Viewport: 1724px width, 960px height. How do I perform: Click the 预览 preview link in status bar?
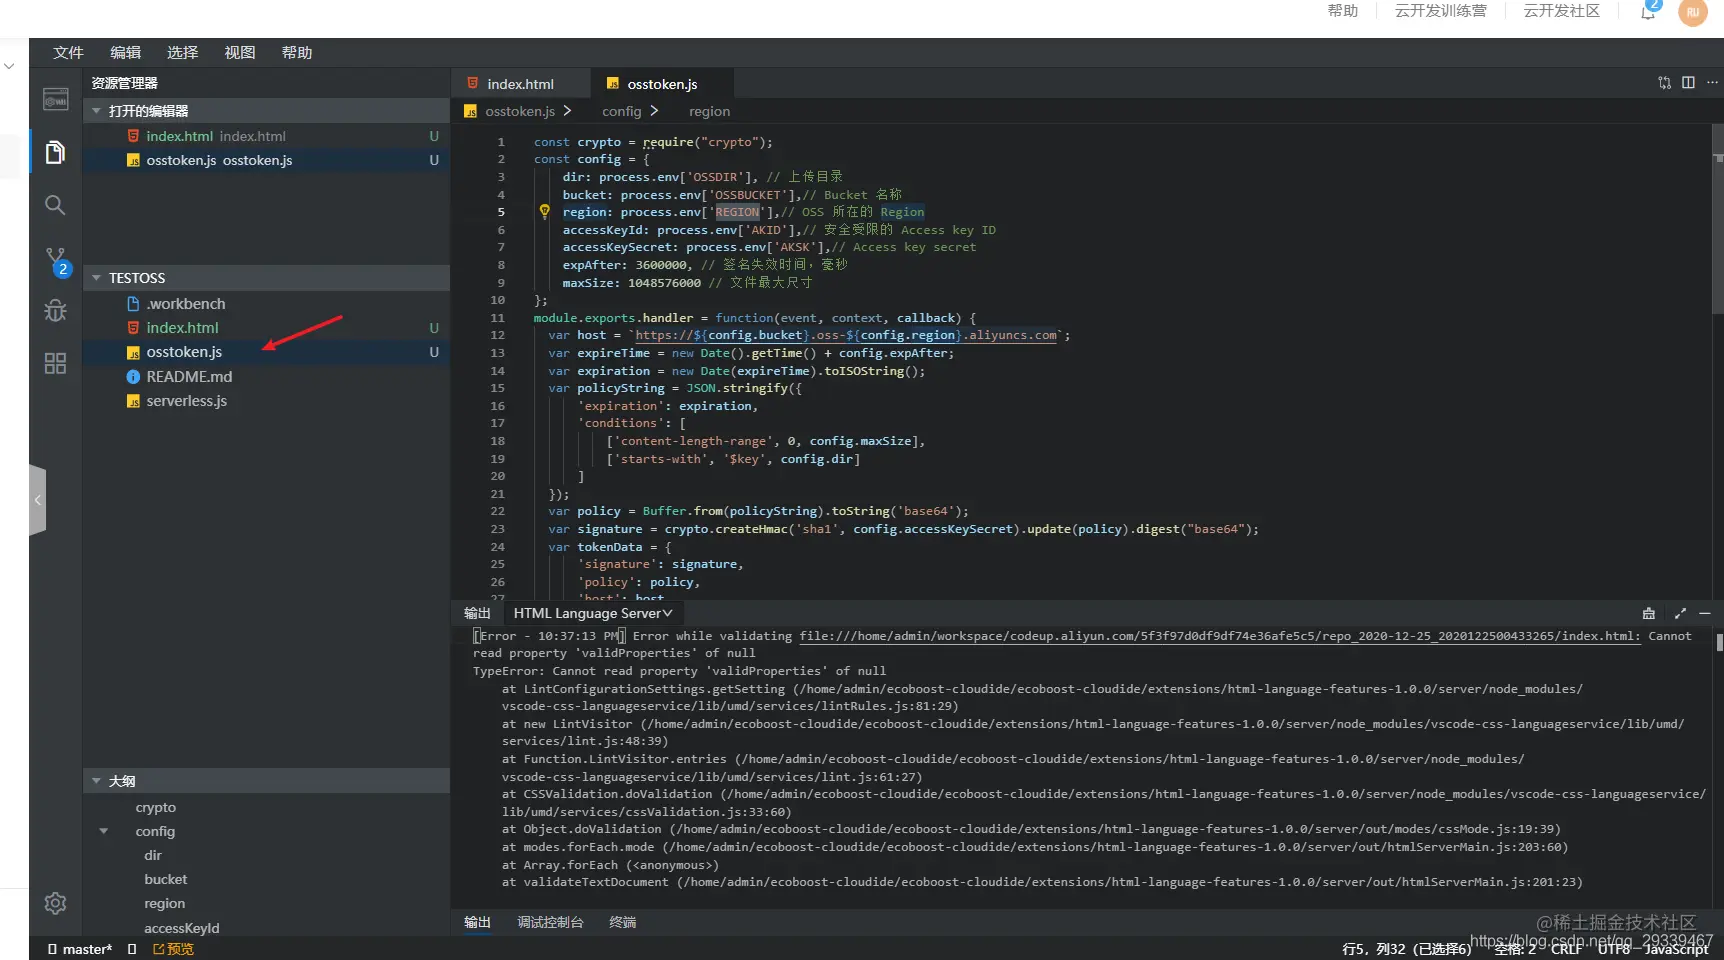174,949
